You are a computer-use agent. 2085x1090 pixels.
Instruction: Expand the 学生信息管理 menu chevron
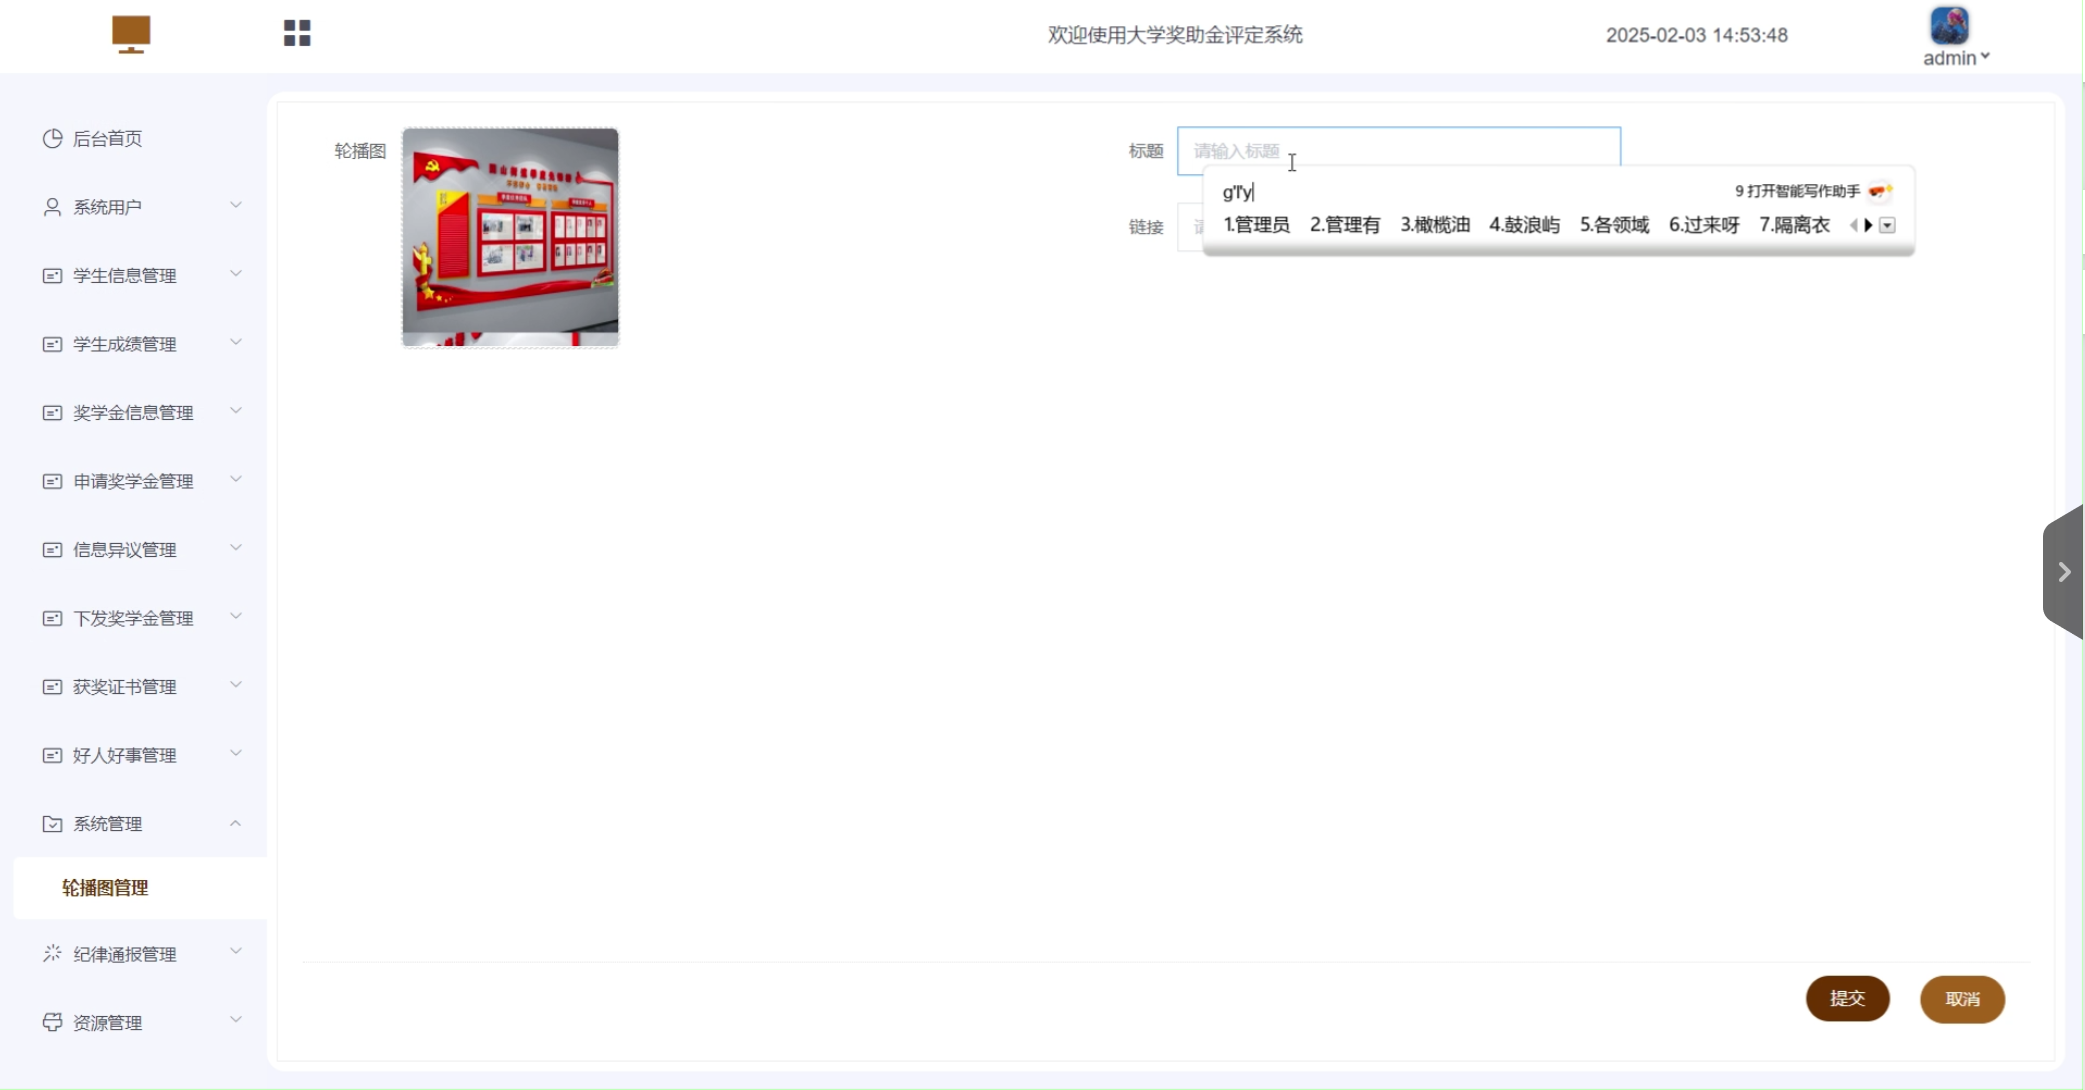236,274
